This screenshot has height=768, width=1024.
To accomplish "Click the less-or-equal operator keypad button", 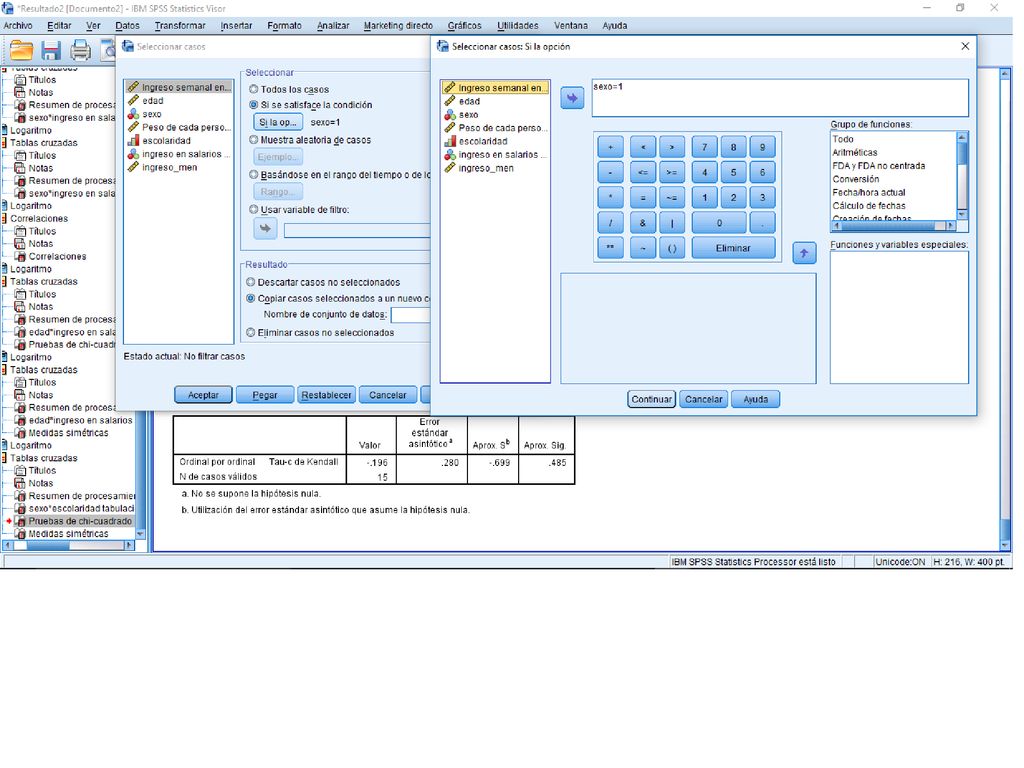I will pyautogui.click(x=643, y=172).
